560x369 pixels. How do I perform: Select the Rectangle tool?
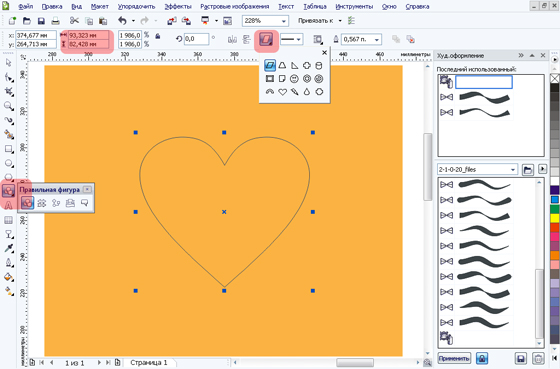tap(9, 149)
